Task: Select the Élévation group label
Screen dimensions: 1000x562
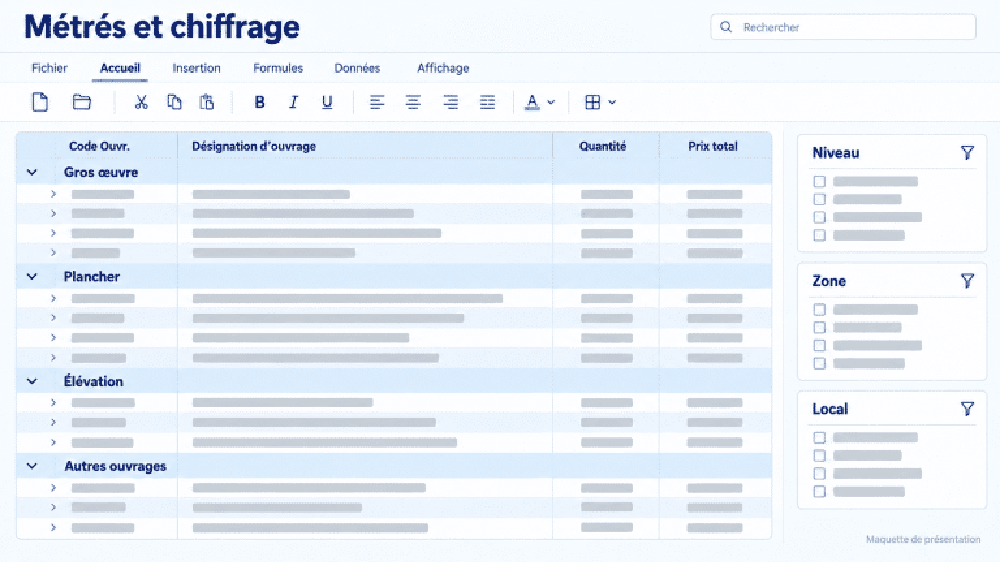Action: click(93, 381)
